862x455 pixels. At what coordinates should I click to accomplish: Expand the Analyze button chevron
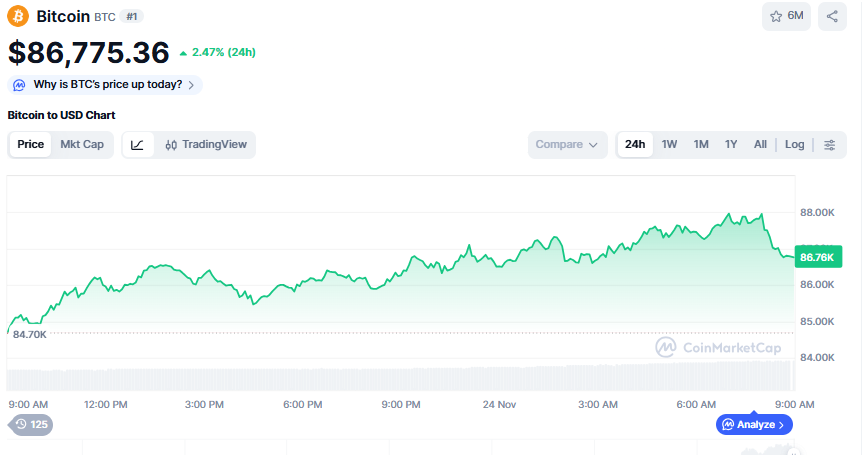(782, 425)
